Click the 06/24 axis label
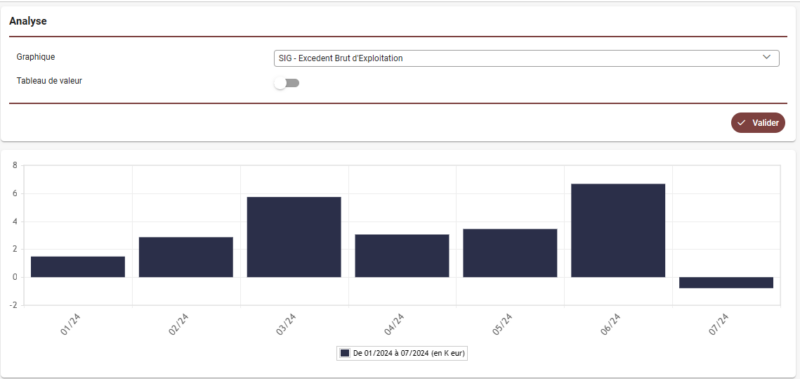 tap(611, 324)
